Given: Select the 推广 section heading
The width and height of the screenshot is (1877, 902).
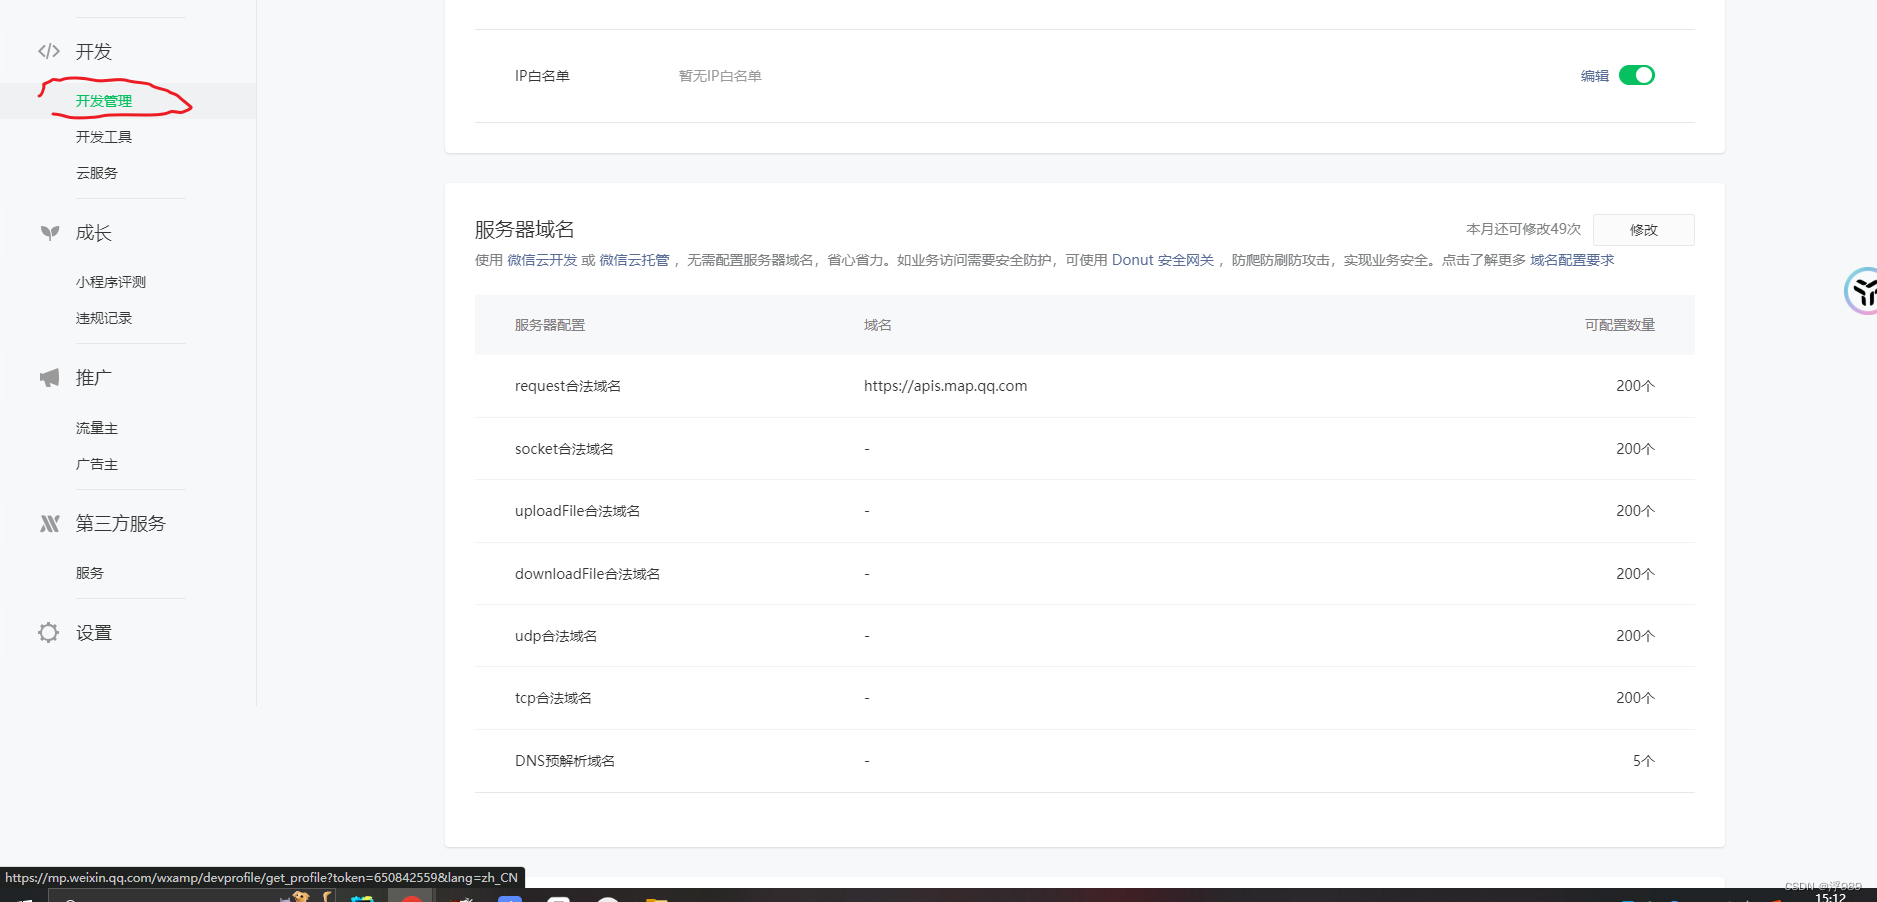Looking at the screenshot, I should pos(94,378).
